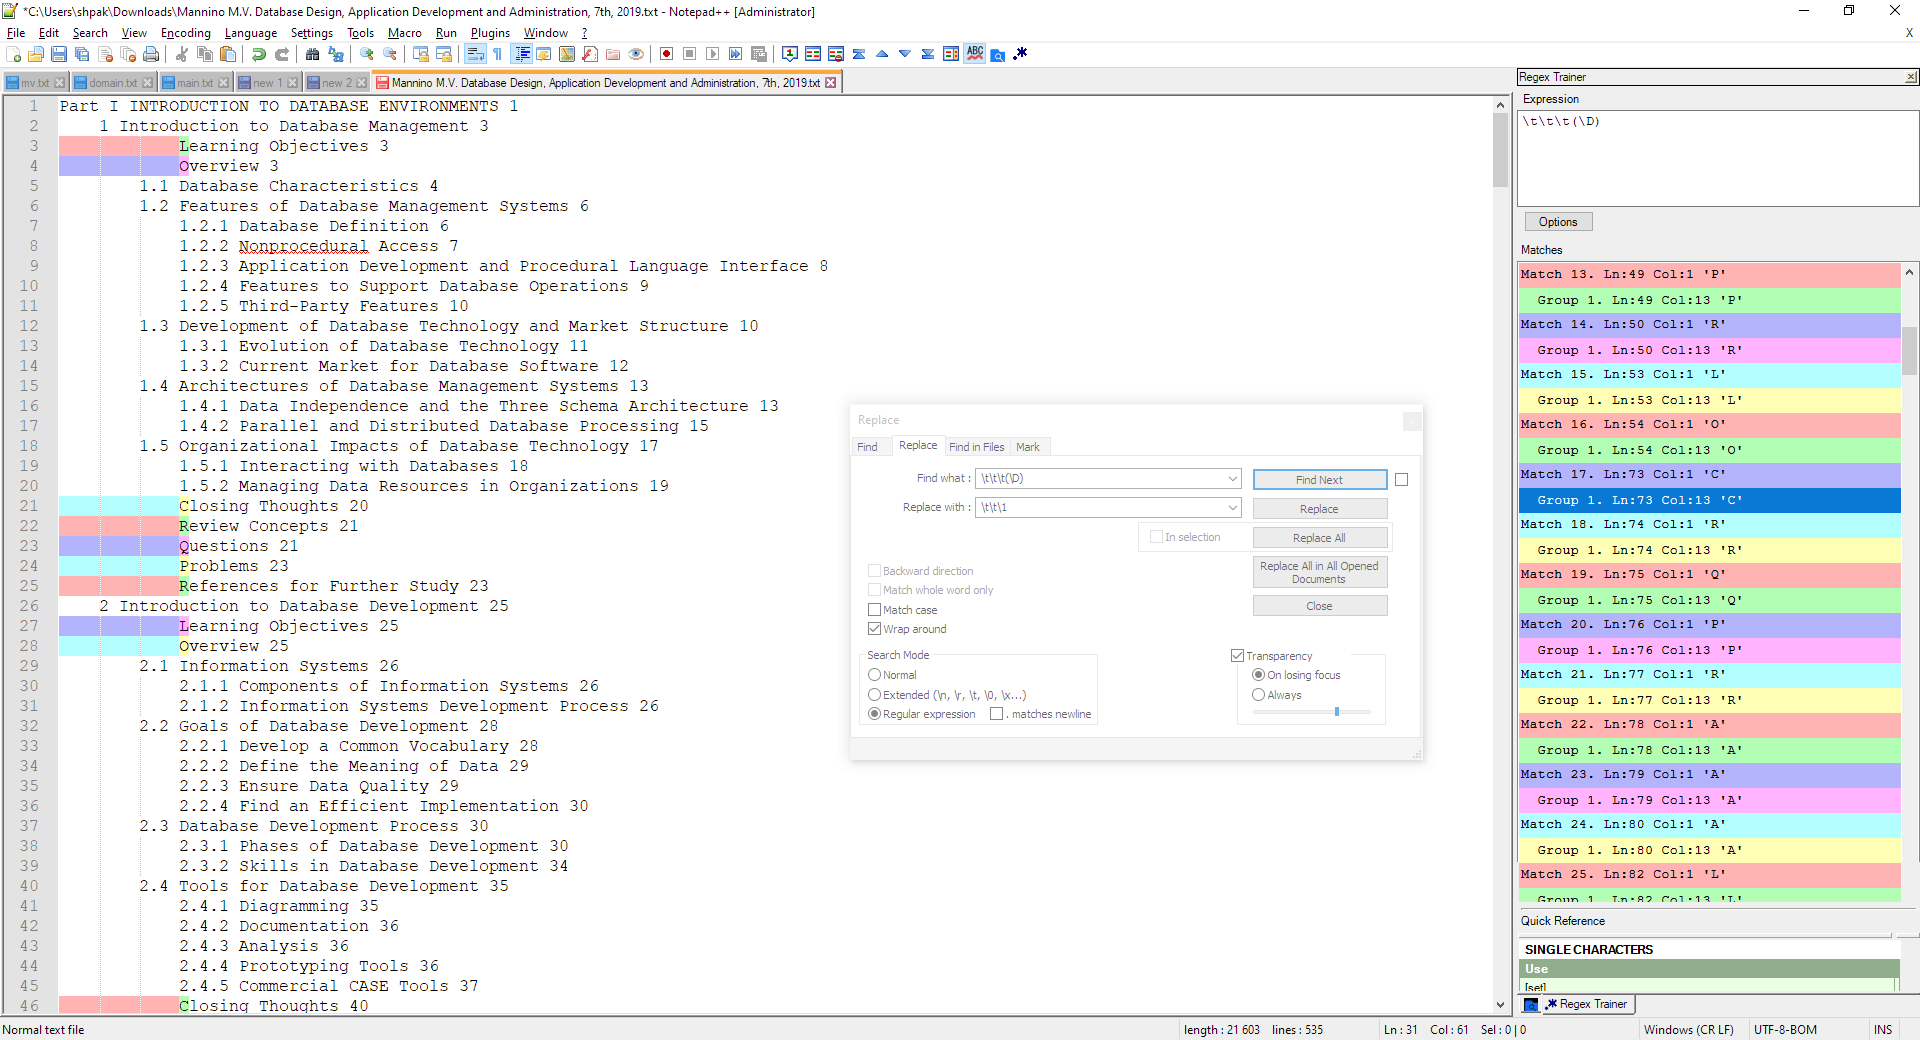The image size is (1920, 1040).
Task: Click the Print toolbar icon
Action: (151, 54)
